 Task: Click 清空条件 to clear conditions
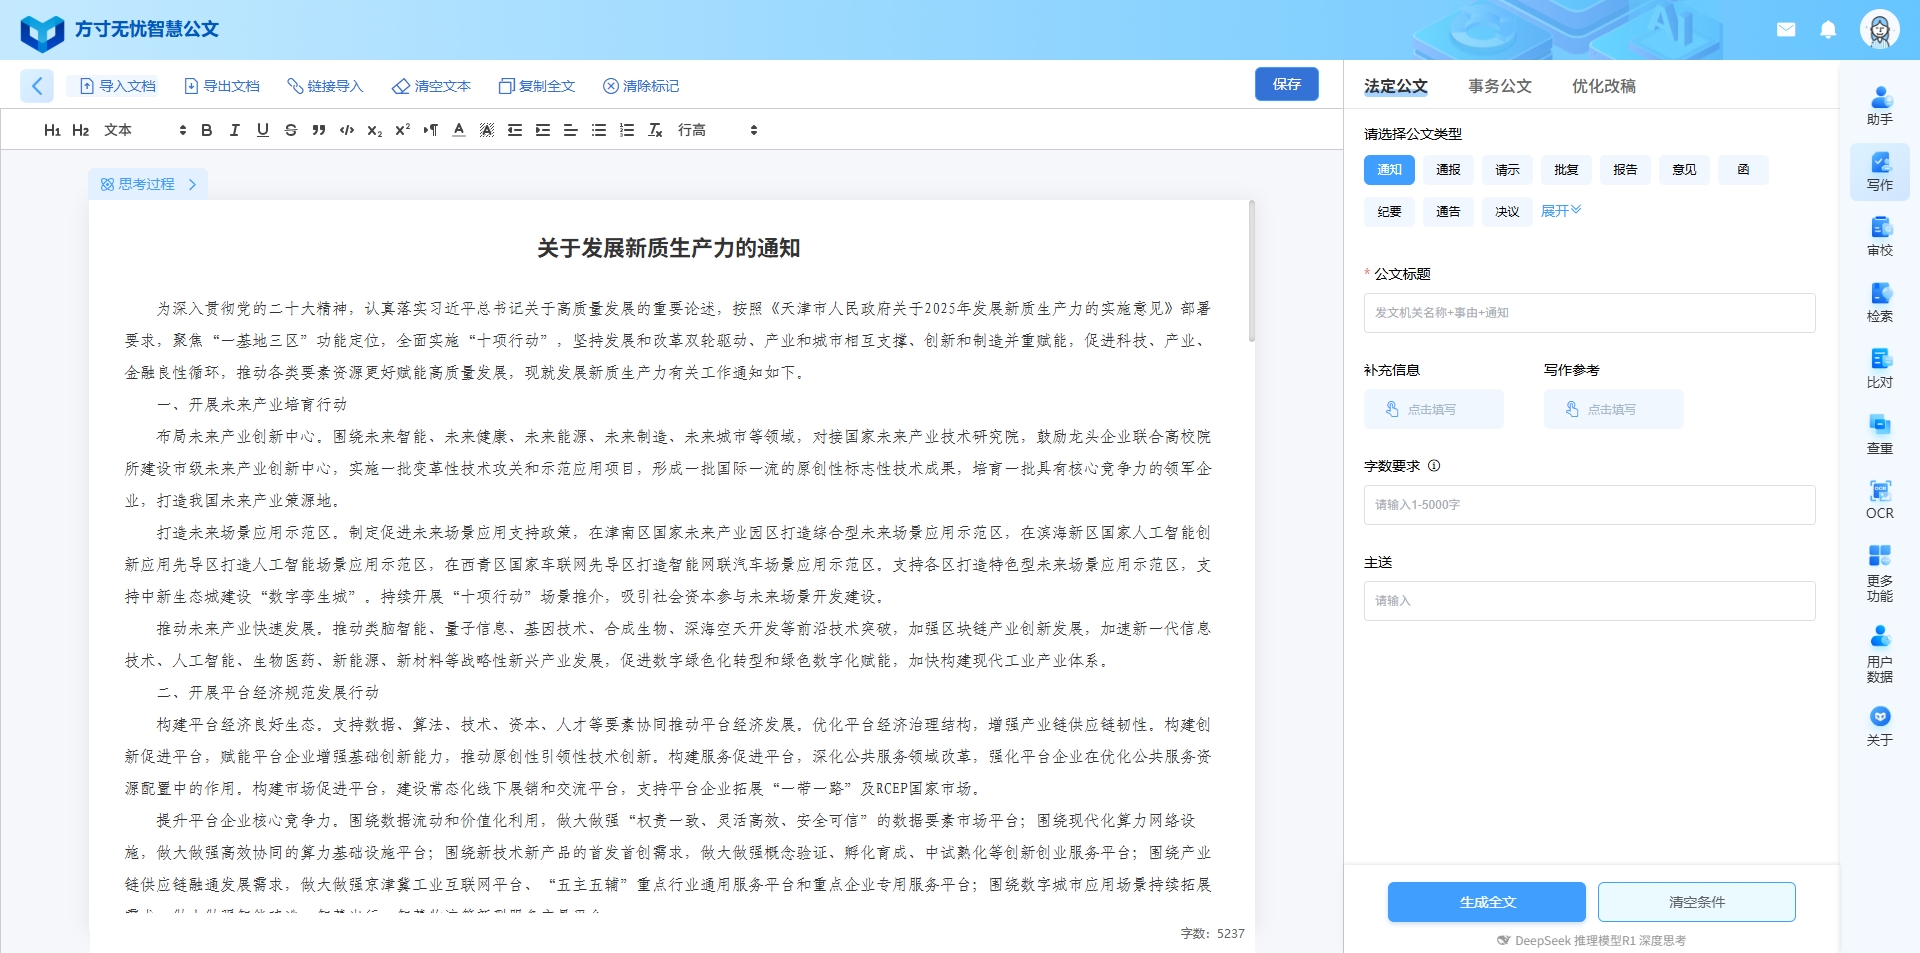[1697, 901]
